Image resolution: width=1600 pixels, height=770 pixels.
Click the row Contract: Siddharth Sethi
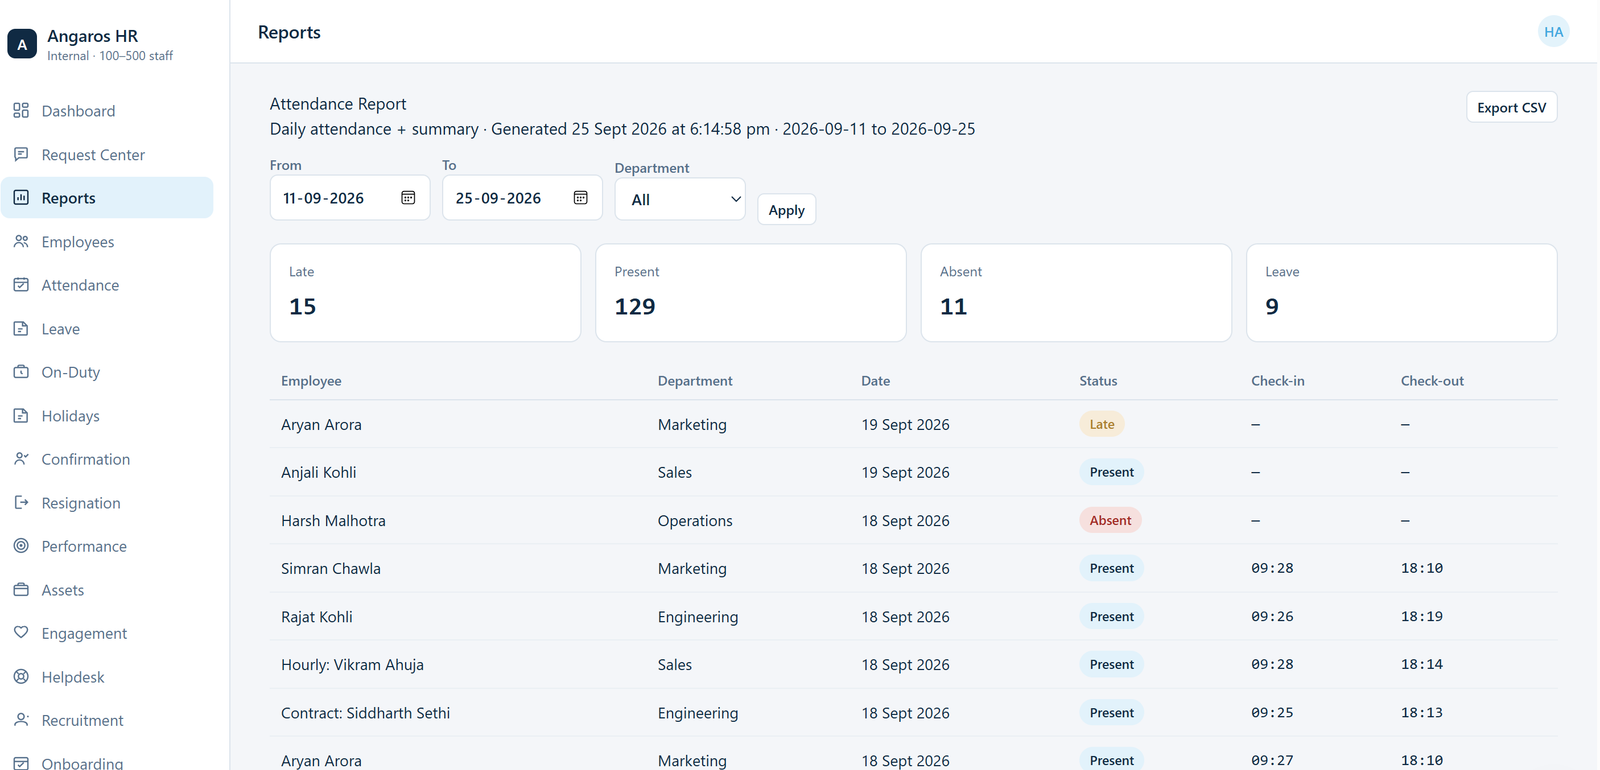coord(913,713)
